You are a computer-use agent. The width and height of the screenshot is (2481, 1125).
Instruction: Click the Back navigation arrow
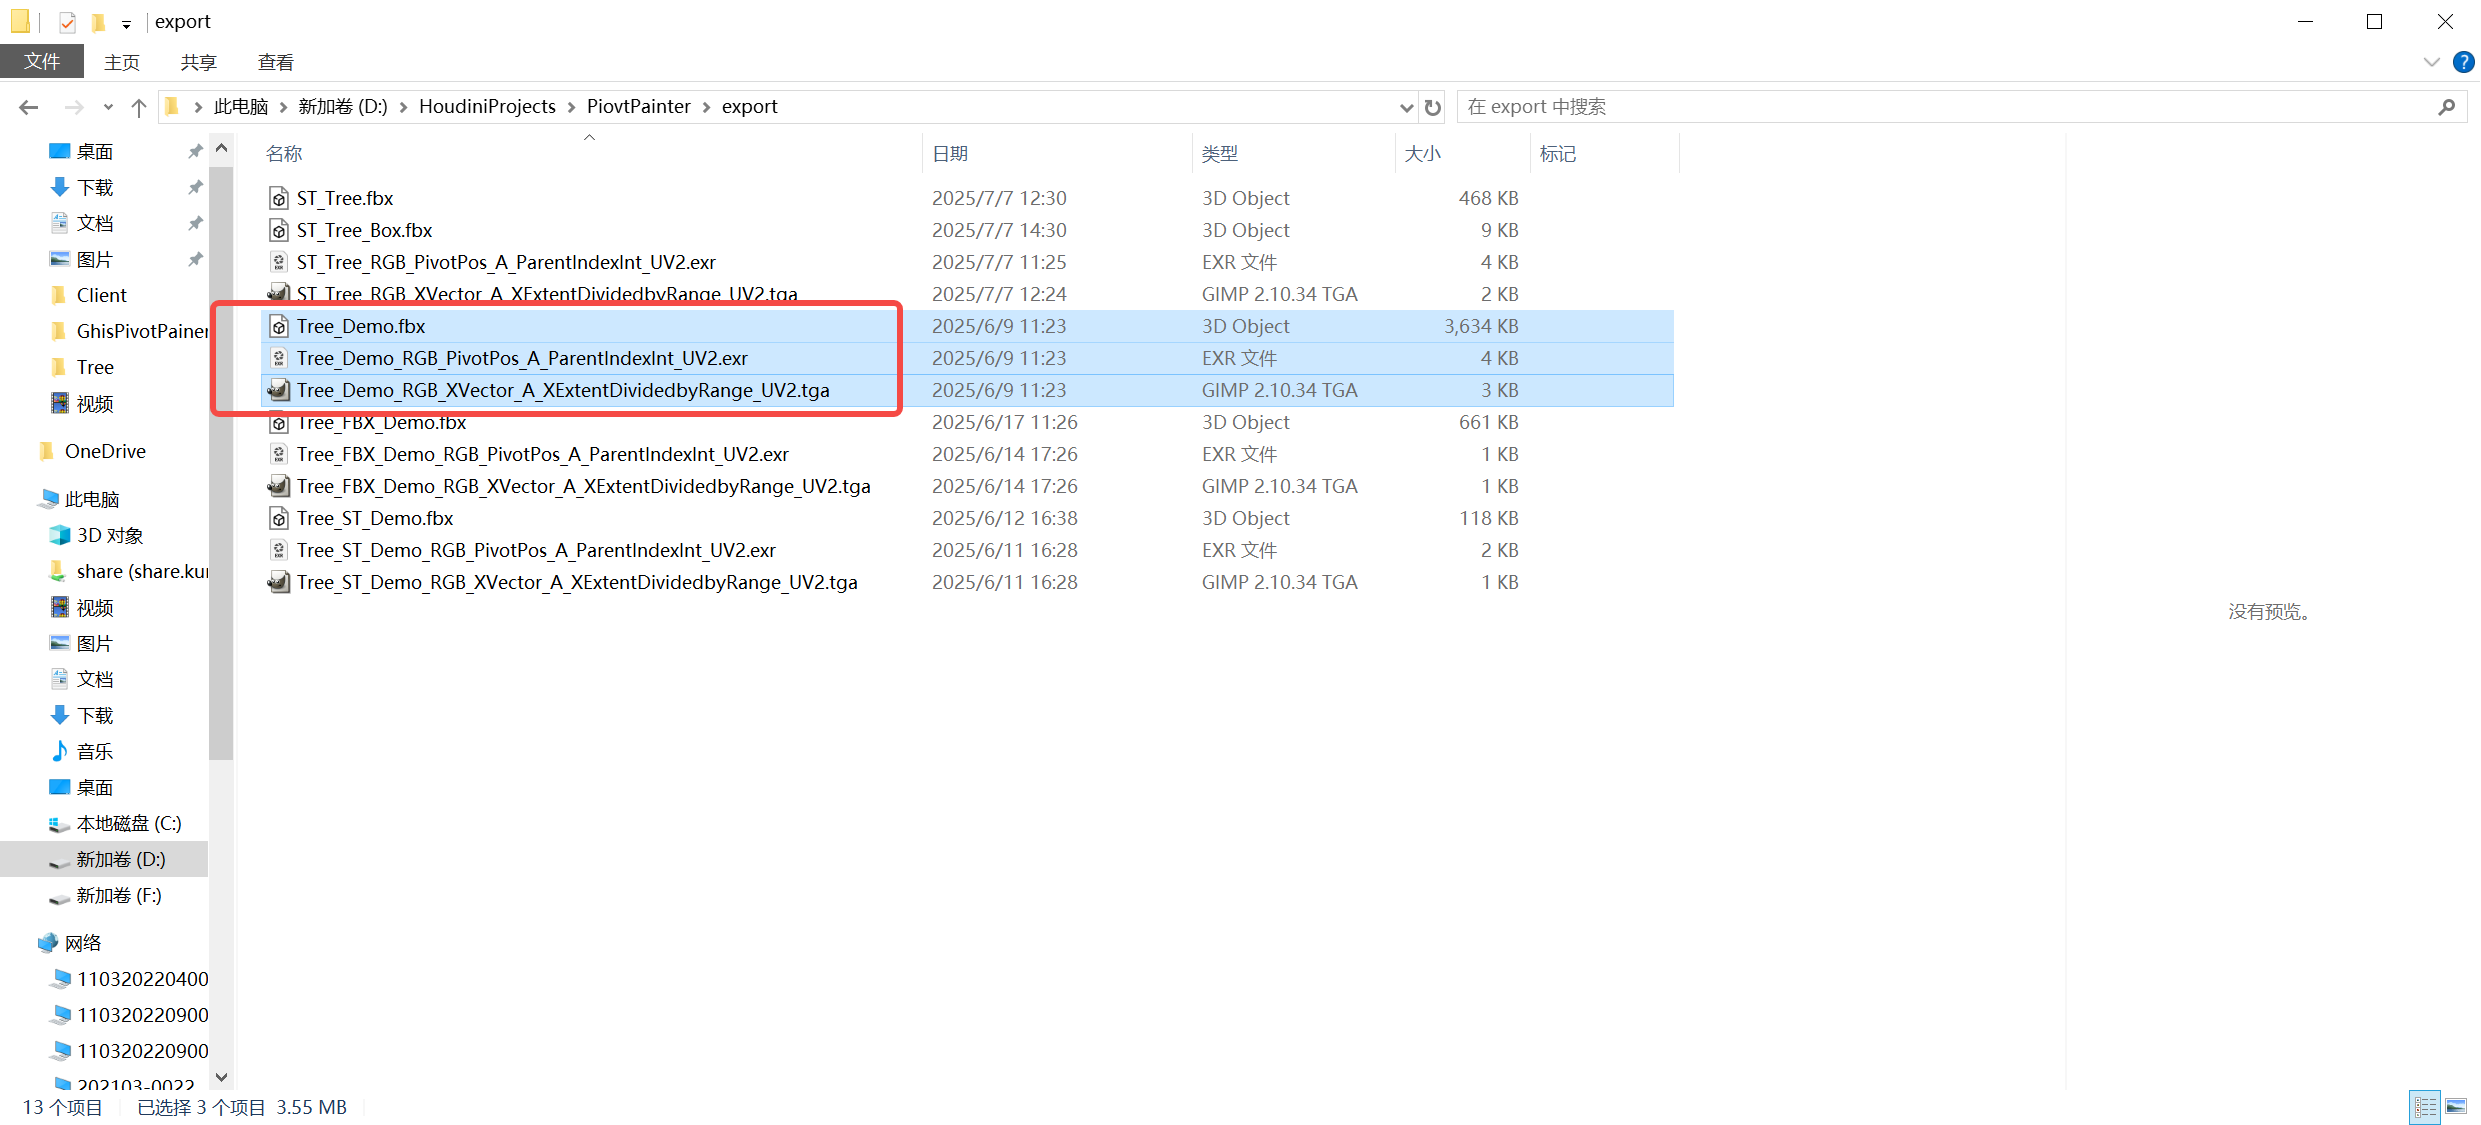click(x=29, y=107)
